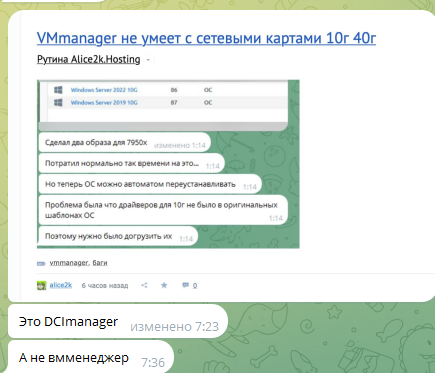
Task: Click the share icon under the post
Action: (144, 285)
